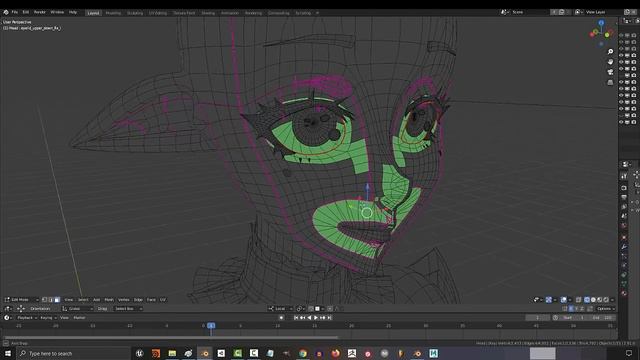Image resolution: width=640 pixels, height=360 pixels.
Task: Click the End frame field
Action: point(603,318)
